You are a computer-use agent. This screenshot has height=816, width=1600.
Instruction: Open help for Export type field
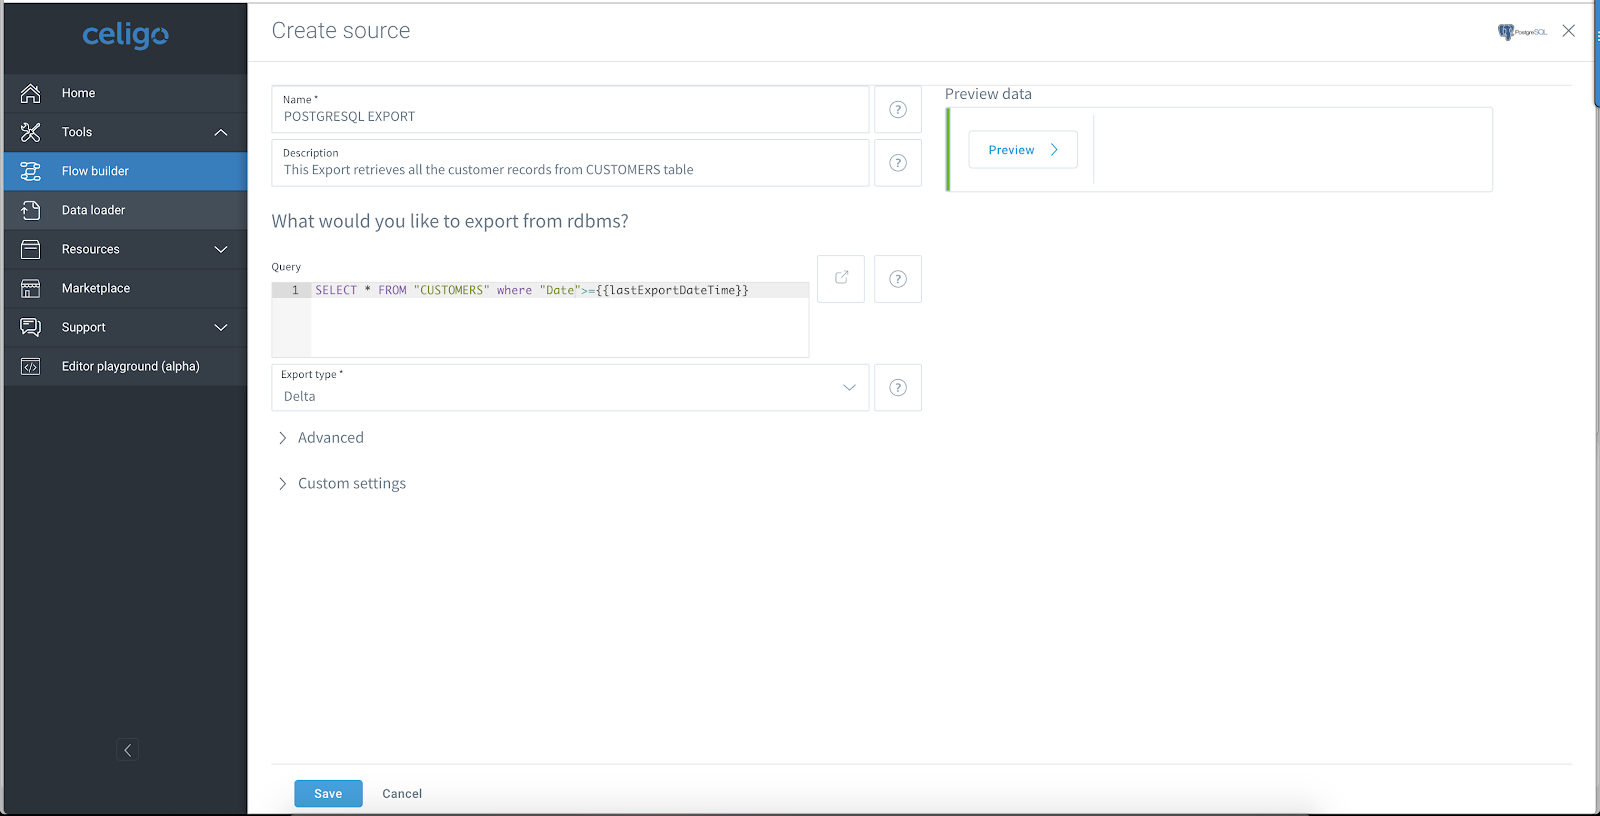point(898,388)
